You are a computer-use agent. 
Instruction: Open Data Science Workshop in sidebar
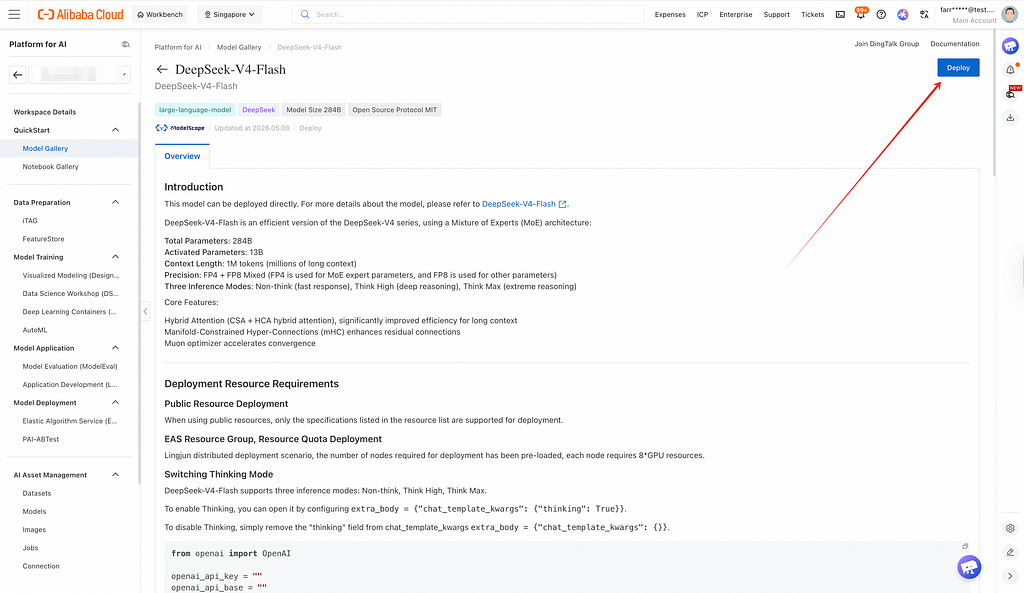click(x=70, y=294)
